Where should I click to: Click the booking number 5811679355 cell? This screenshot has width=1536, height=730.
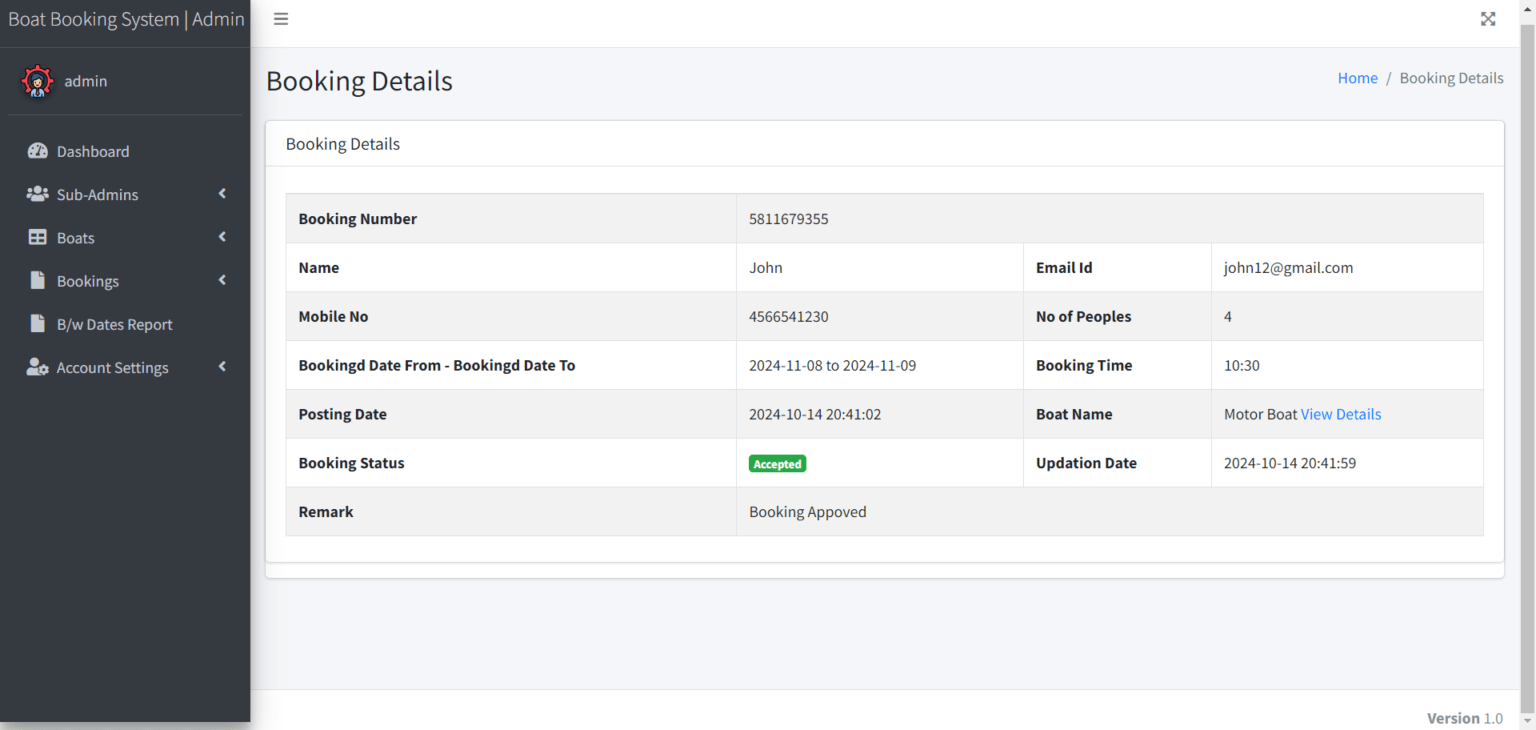(788, 218)
